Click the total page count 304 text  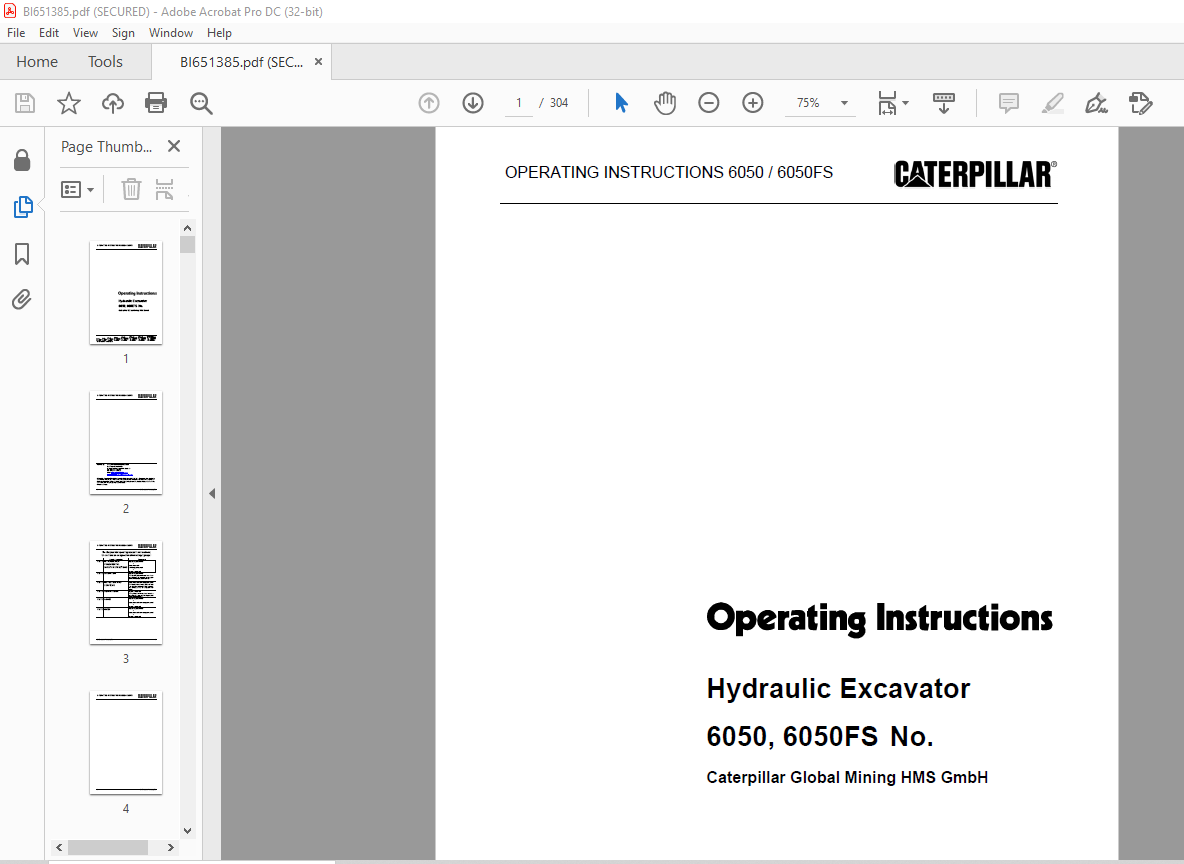pyautogui.click(x=559, y=103)
